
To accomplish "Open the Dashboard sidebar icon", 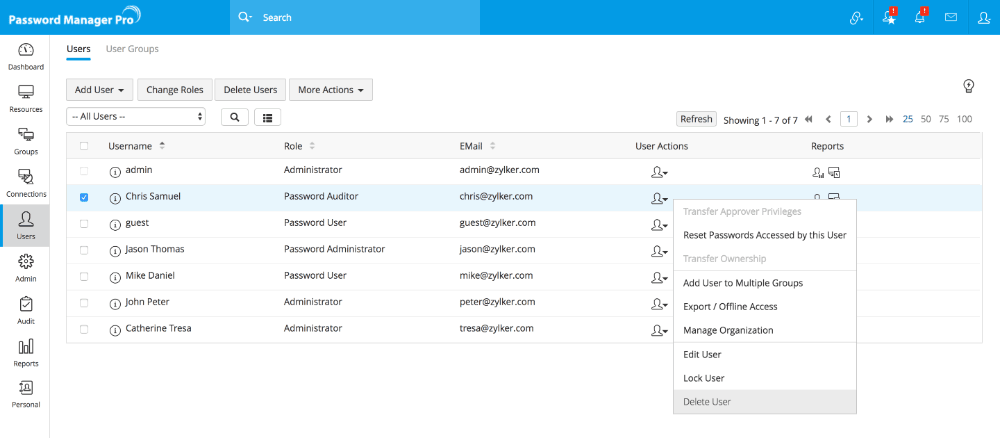I will 26,53.
